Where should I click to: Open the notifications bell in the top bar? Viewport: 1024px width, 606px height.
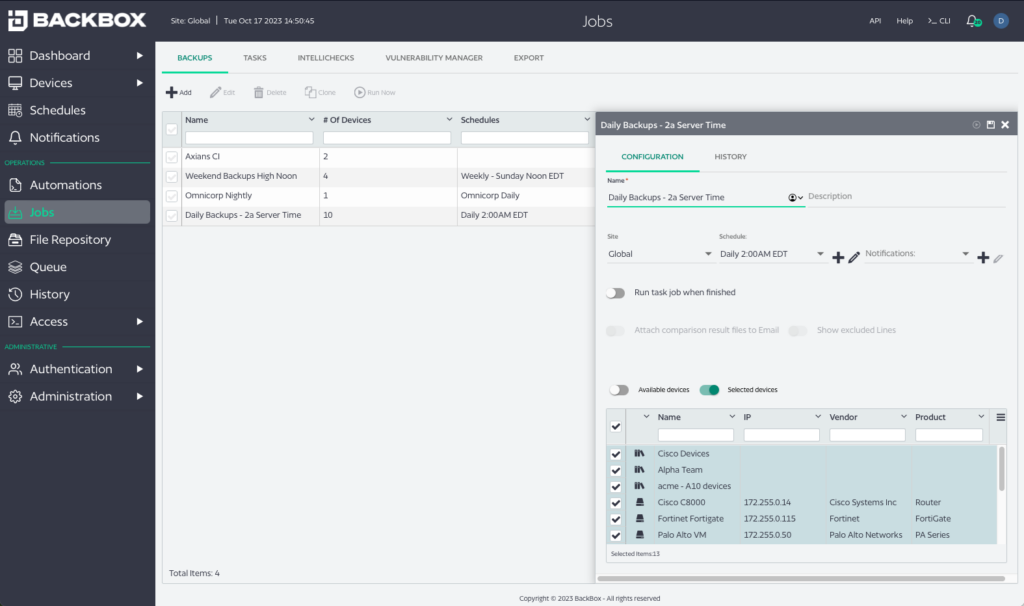click(x=969, y=20)
